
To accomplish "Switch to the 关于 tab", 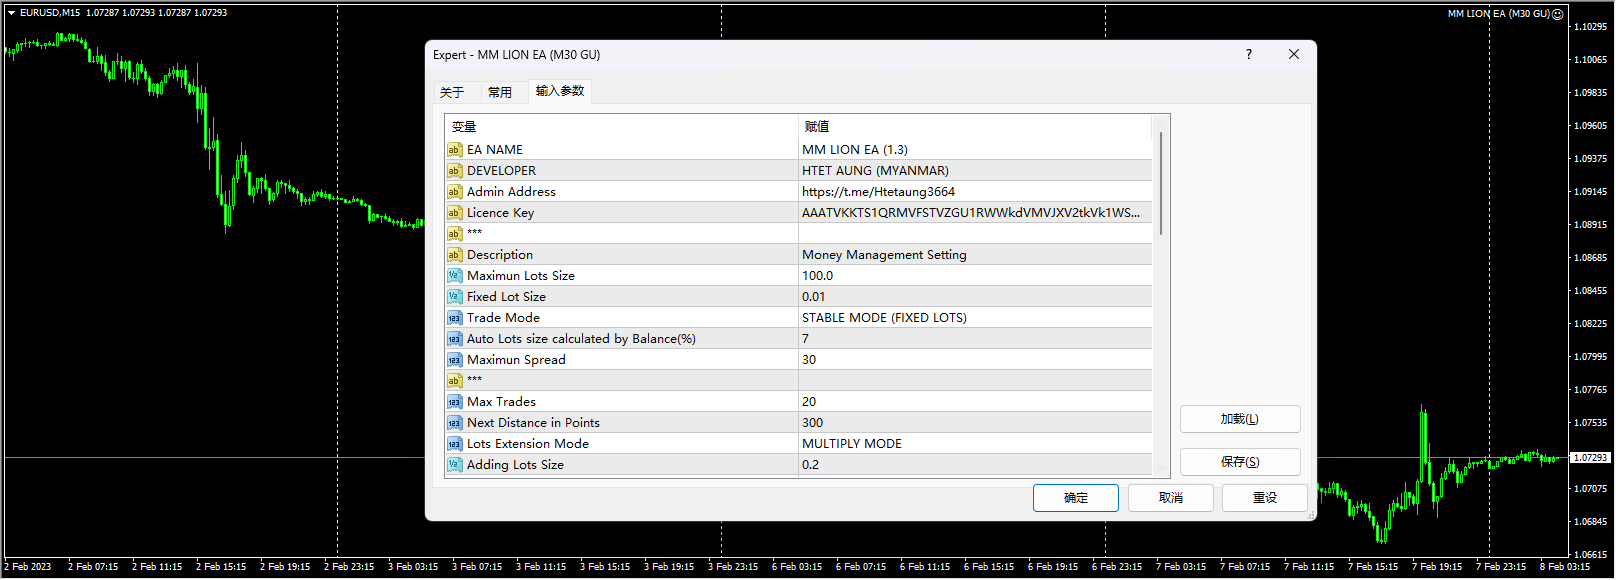I will click(452, 92).
